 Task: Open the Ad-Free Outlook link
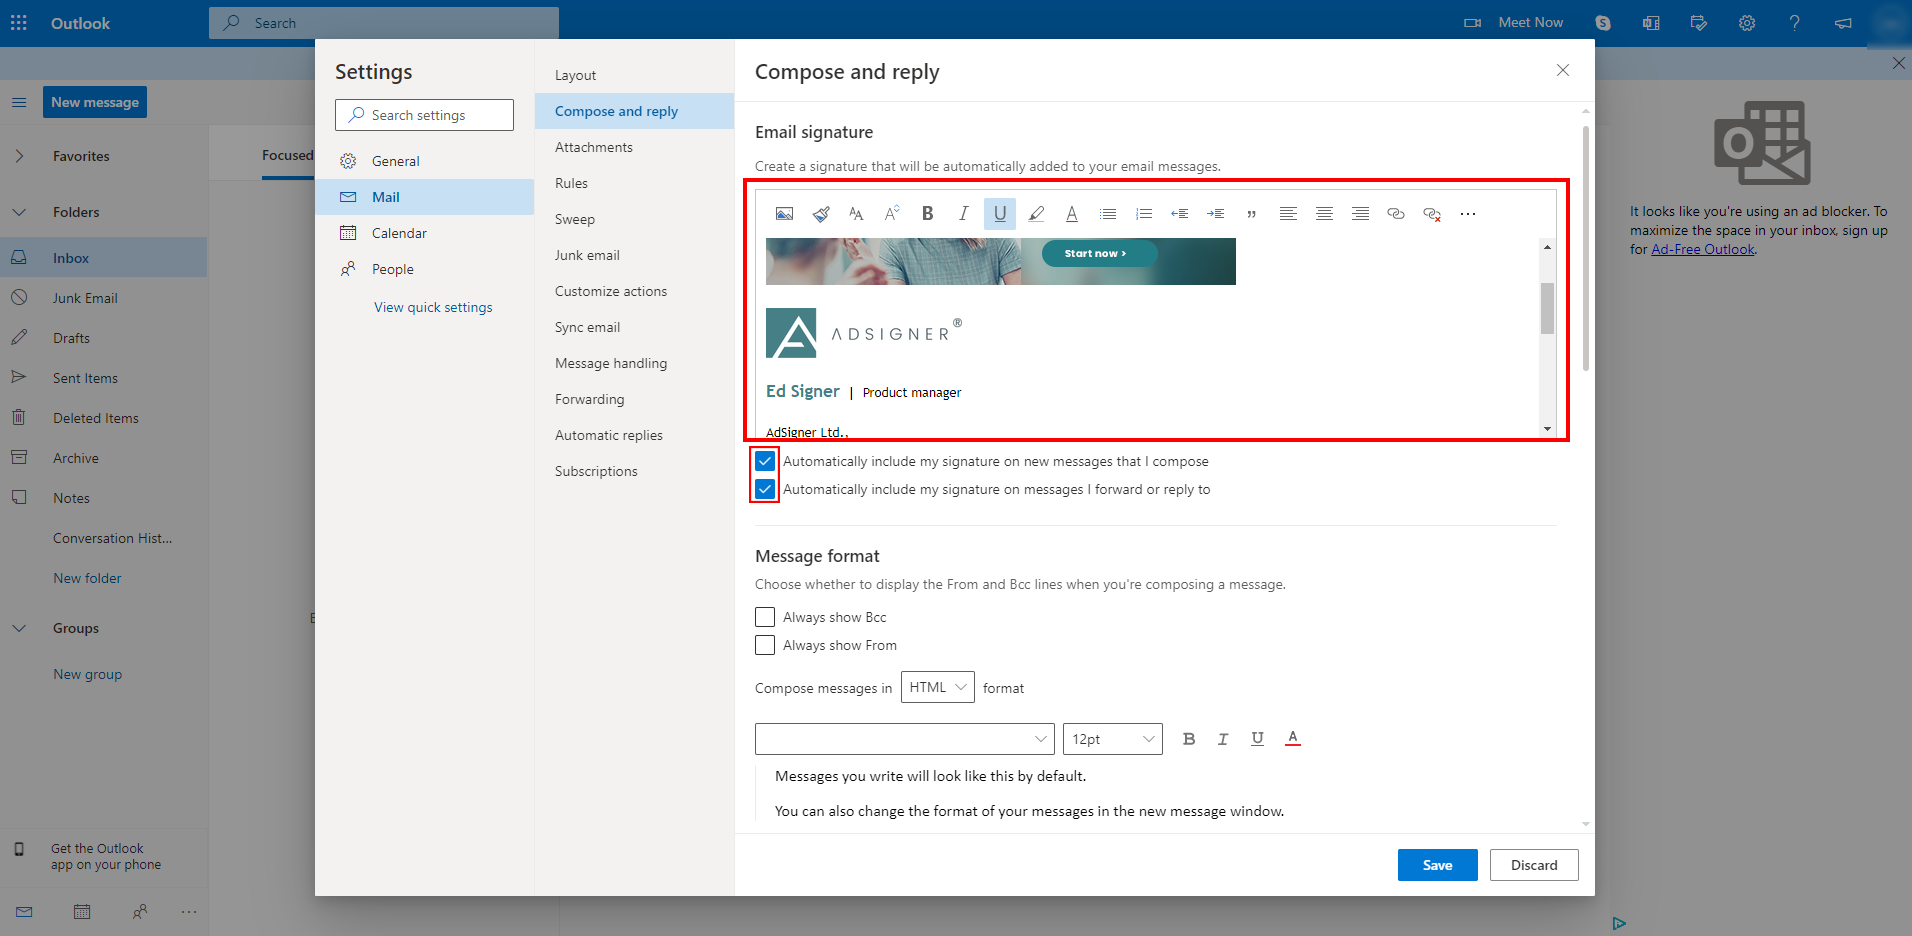coord(1702,249)
